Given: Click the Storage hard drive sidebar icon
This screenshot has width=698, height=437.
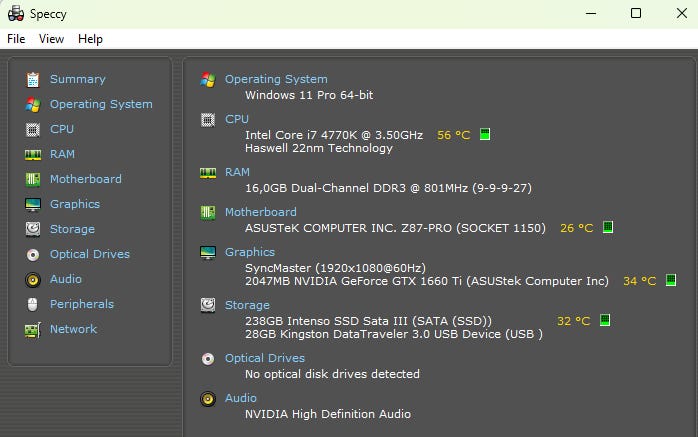Looking at the screenshot, I should 32,229.
